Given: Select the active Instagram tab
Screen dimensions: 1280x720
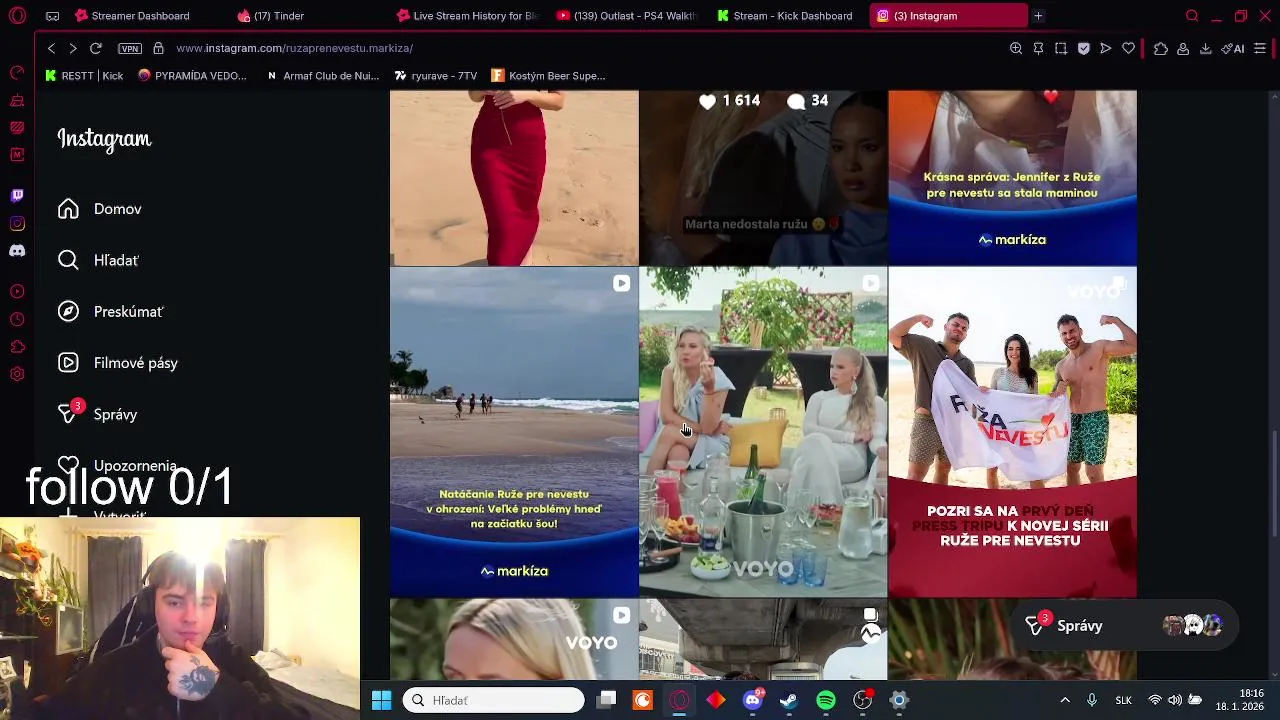Looking at the screenshot, I should pyautogui.click(x=948, y=16).
